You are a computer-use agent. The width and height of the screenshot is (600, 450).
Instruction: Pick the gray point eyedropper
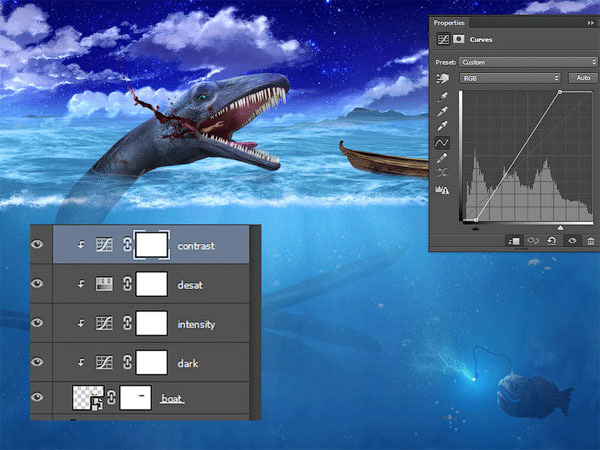coord(442,112)
